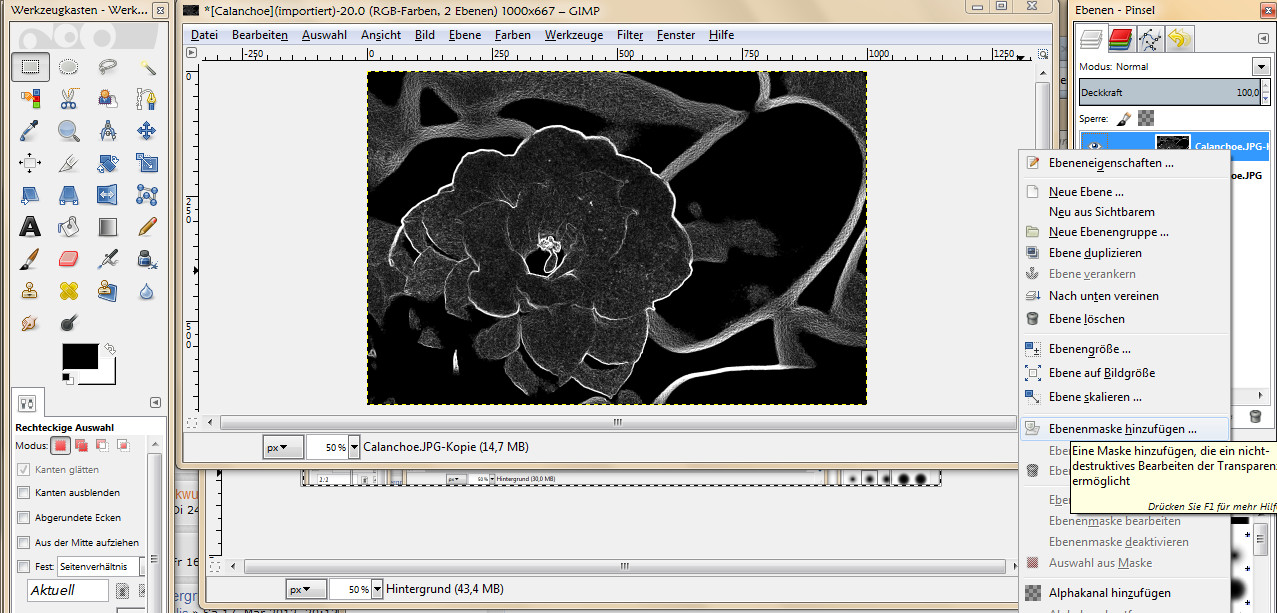Select the Pencil tool
This screenshot has width=1277, height=613.
click(x=147, y=226)
